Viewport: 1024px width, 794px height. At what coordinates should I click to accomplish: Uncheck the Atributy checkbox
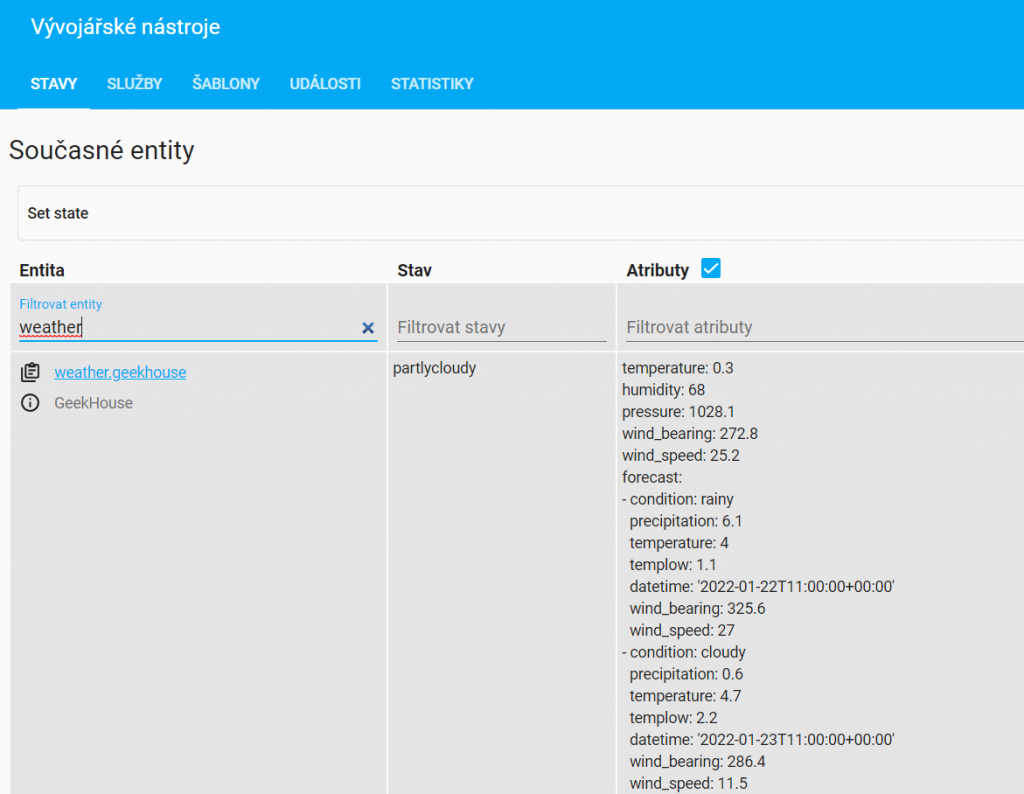(711, 268)
